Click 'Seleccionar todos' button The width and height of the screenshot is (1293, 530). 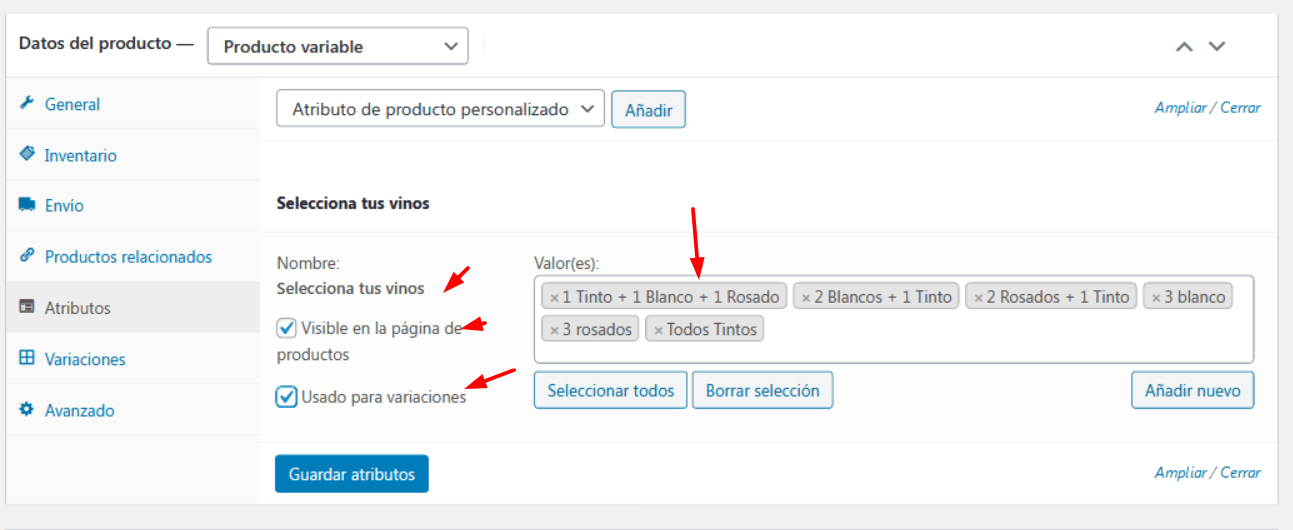point(611,390)
